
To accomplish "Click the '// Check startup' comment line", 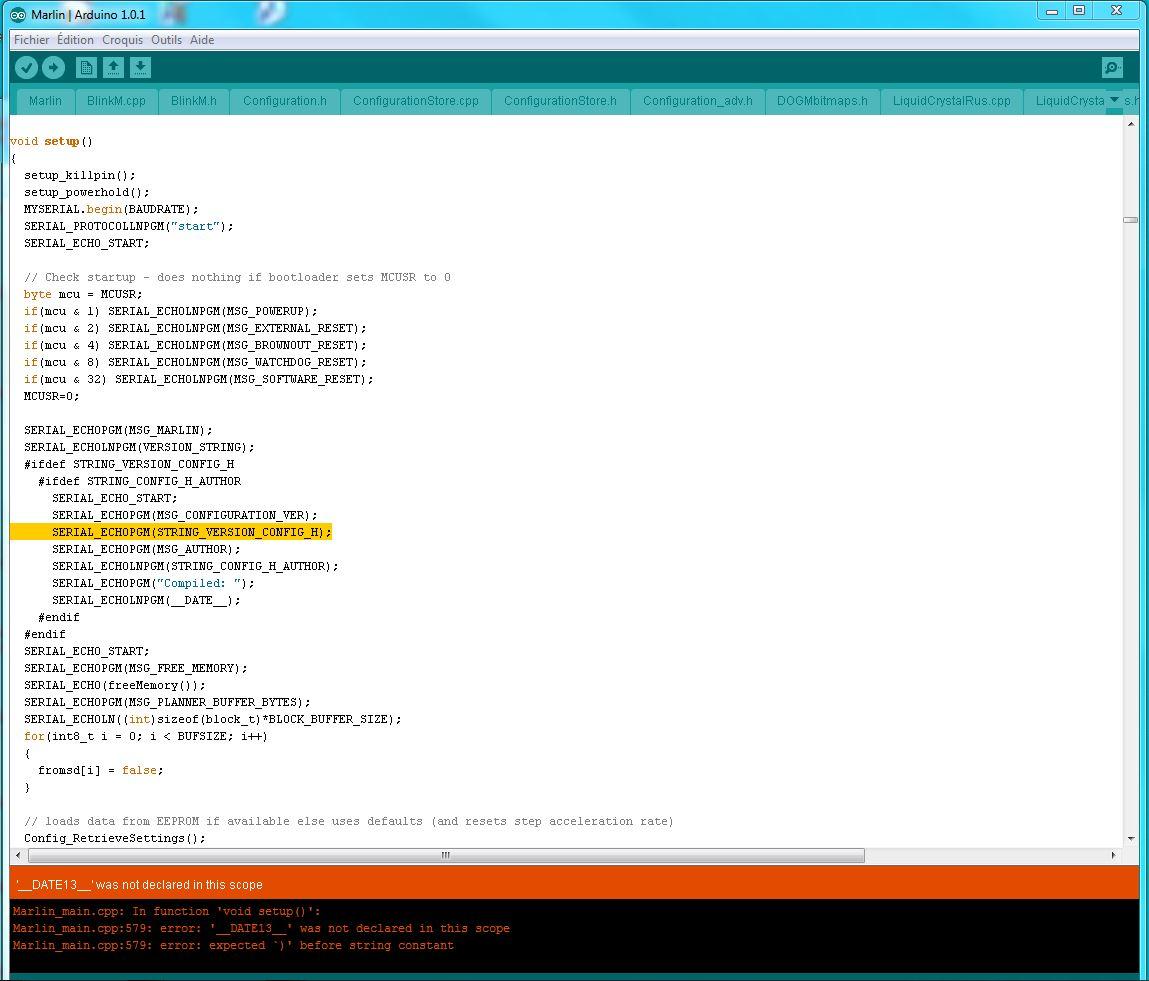I will pyautogui.click(x=237, y=277).
